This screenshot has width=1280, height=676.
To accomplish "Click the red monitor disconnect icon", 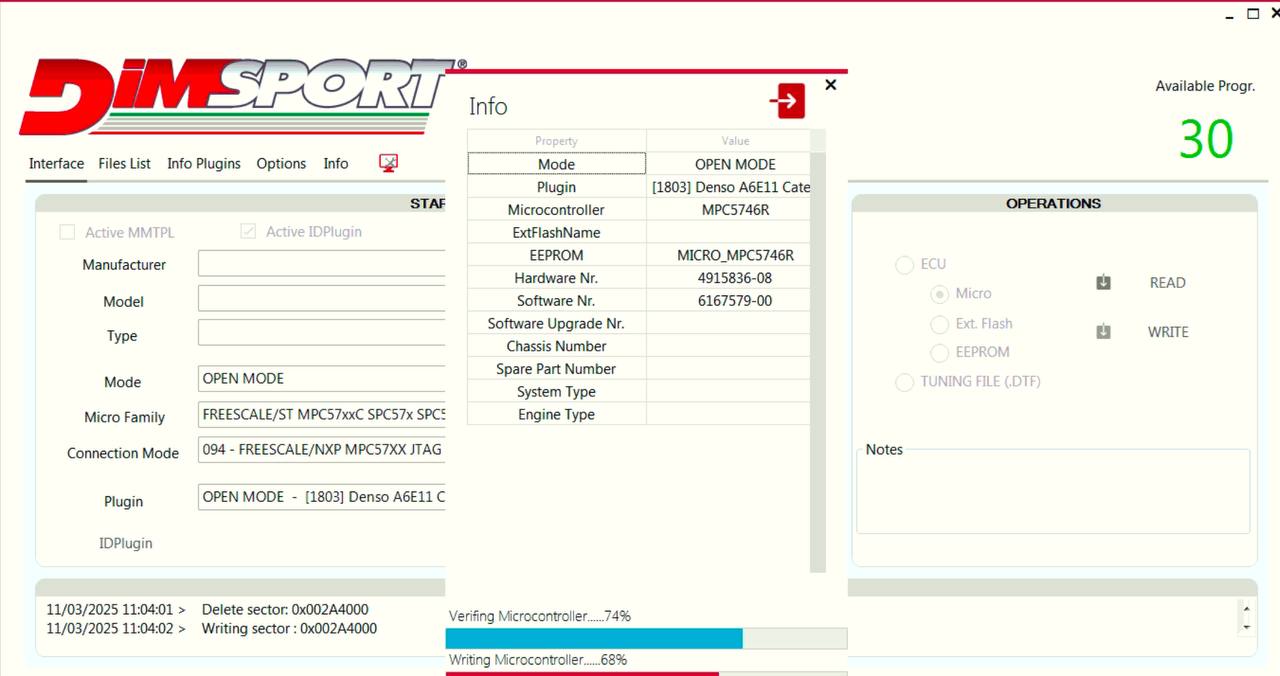I will (x=389, y=163).
